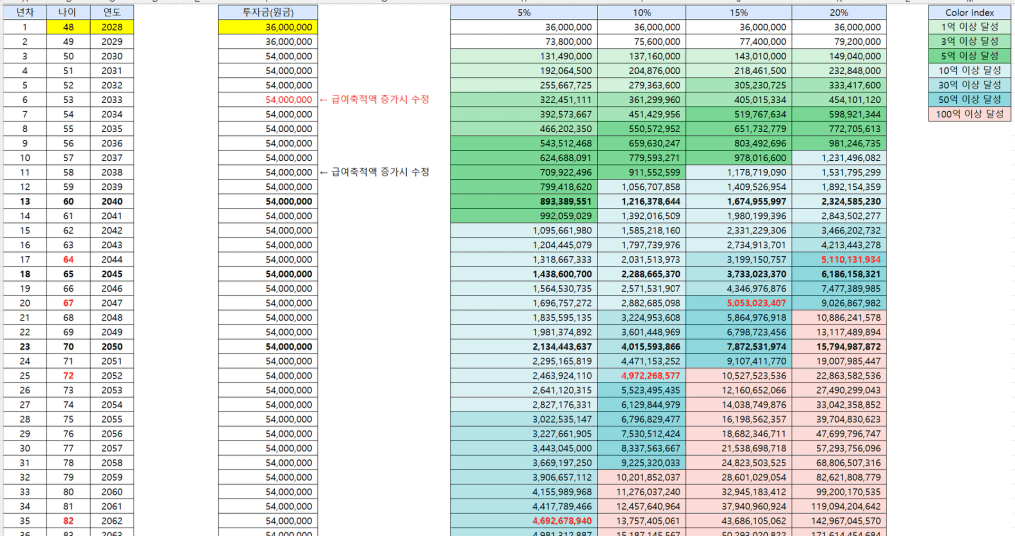Click the 연도 column header
The image size is (1015, 536).
(111, 12)
